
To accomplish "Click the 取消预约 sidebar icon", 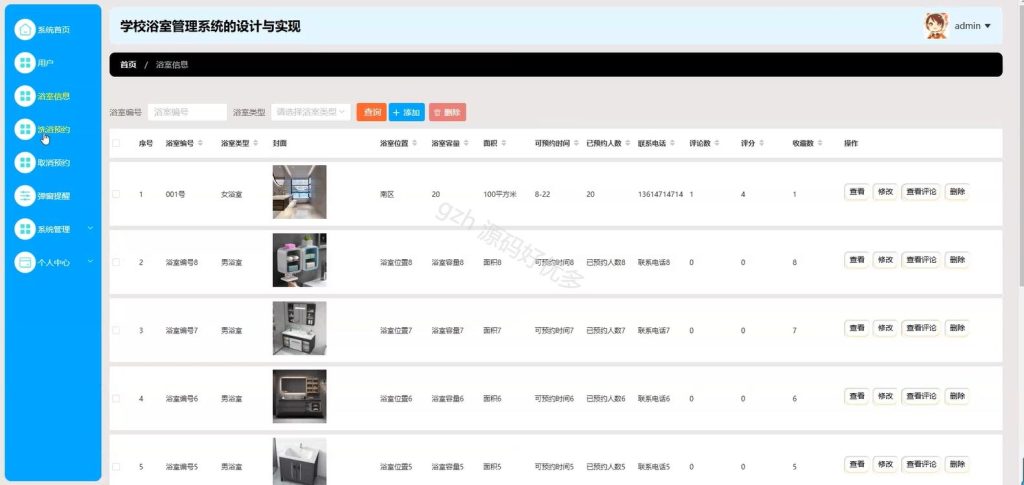I will click(25, 163).
